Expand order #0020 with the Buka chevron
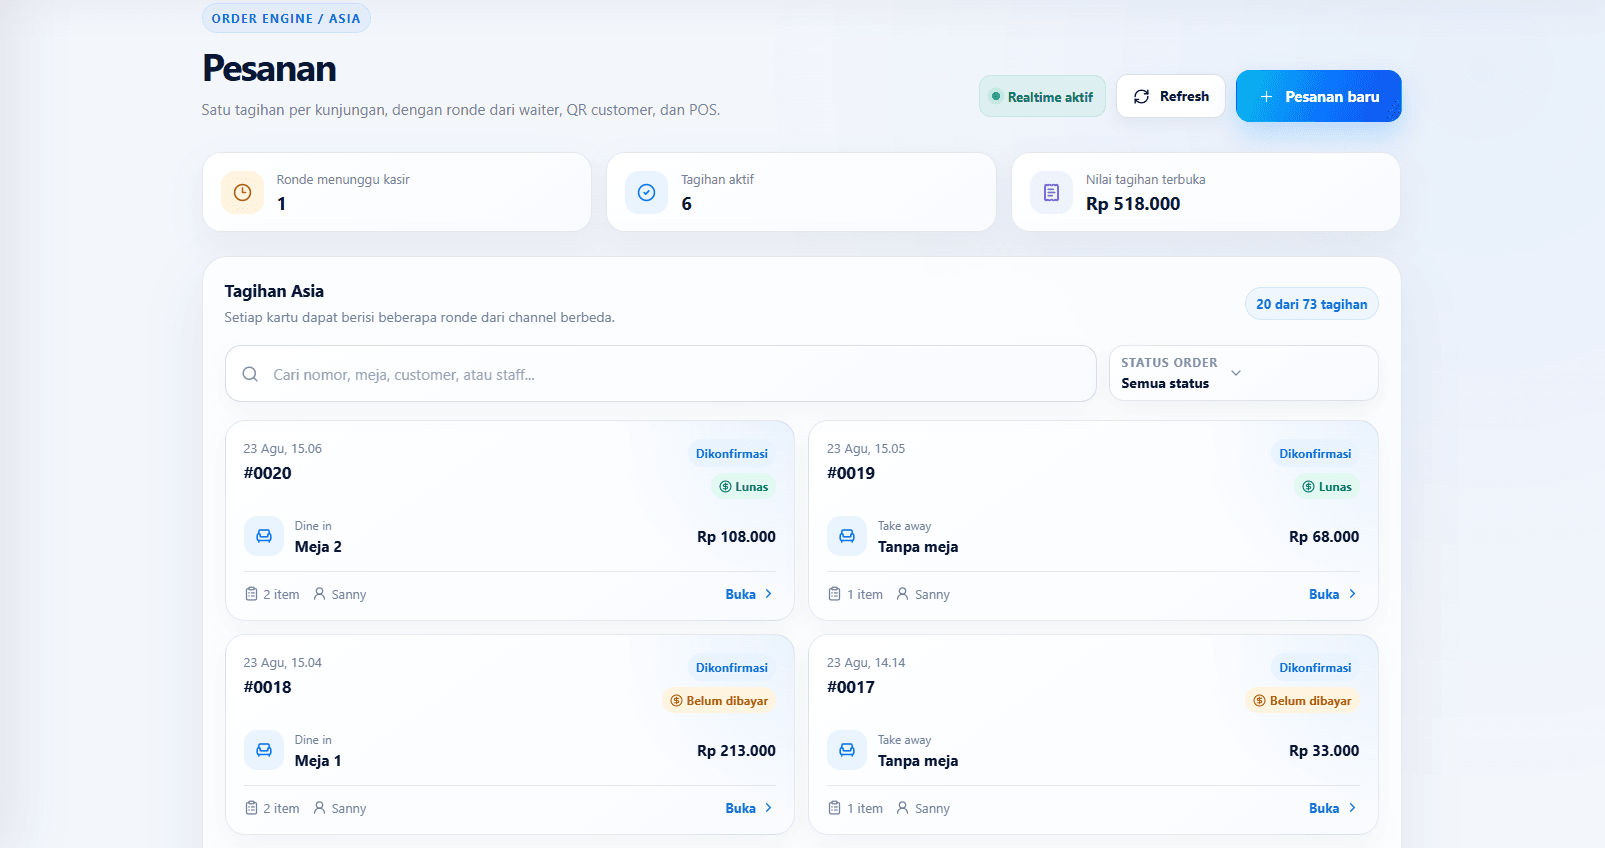Screen dimensions: 1605x848 point(769,594)
